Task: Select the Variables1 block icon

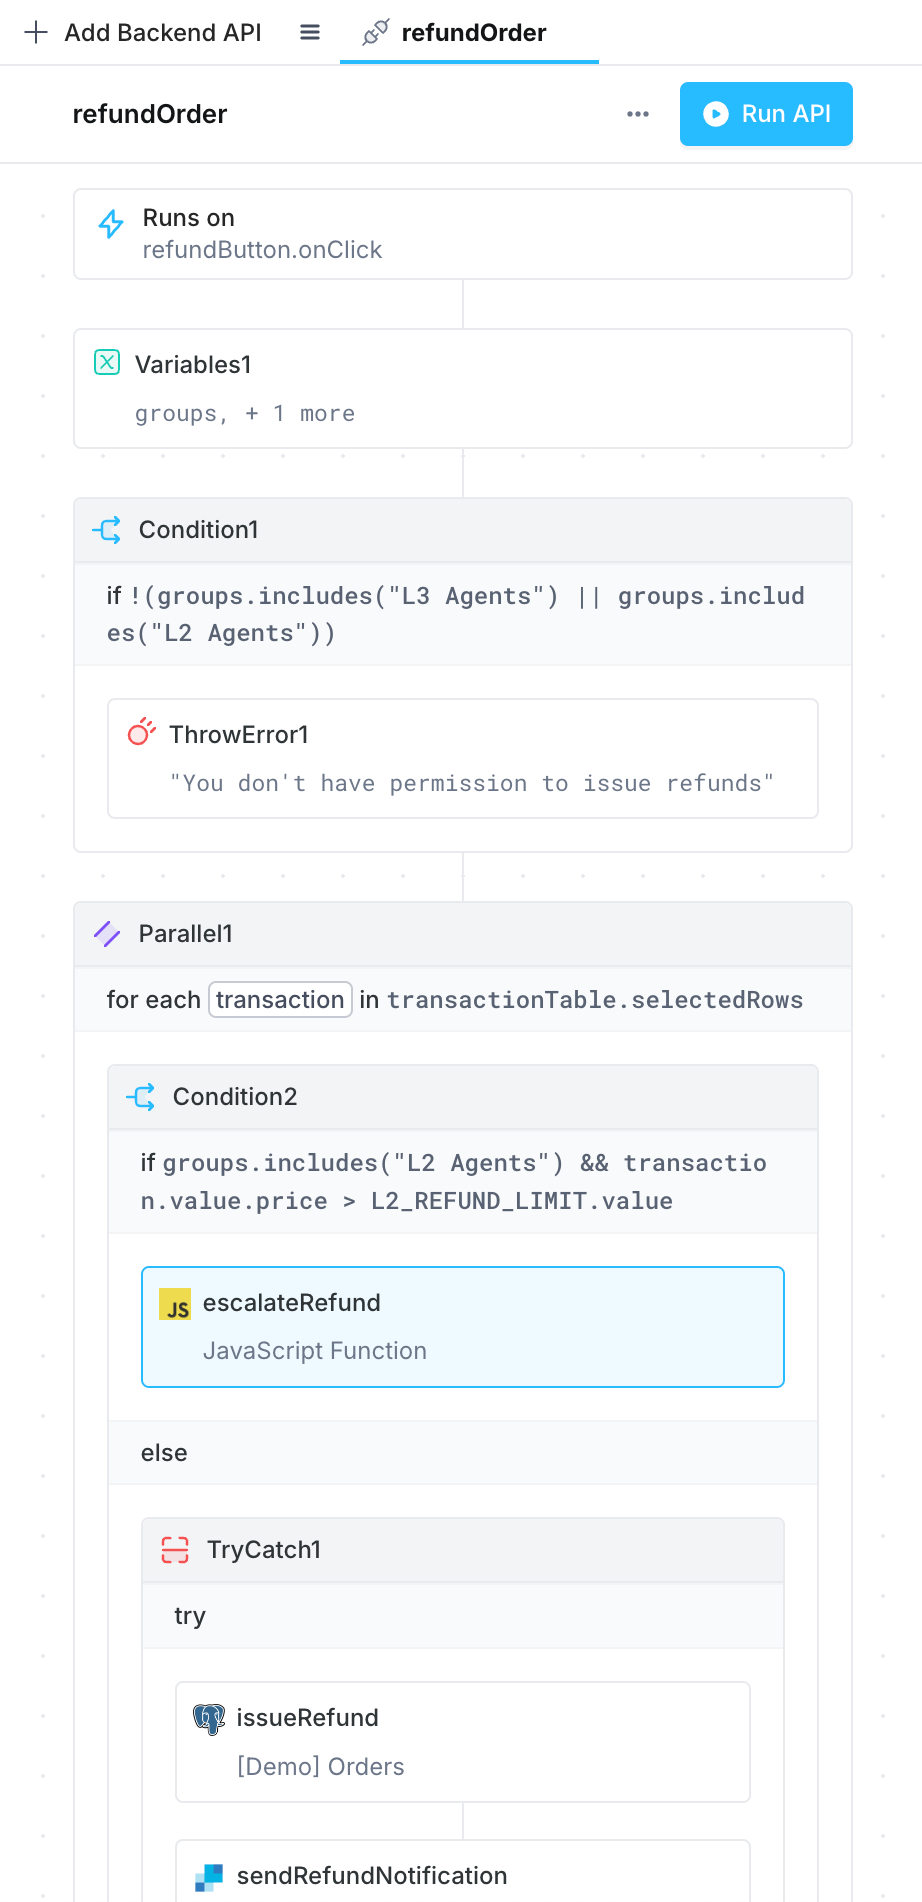Action: point(107,363)
